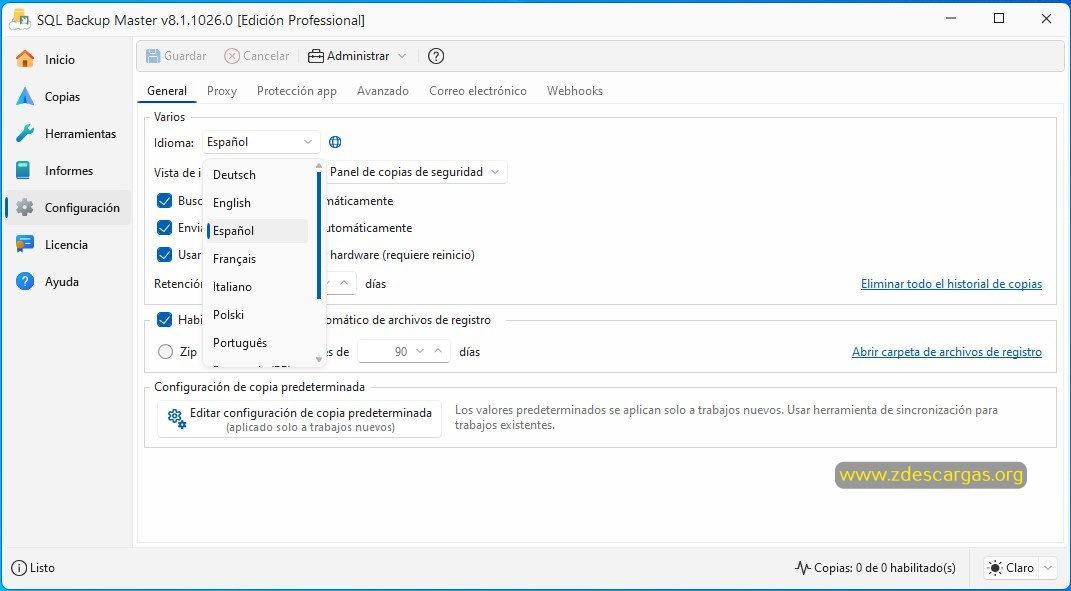Switch to the General tab
This screenshot has width=1071, height=591.
pyautogui.click(x=167, y=91)
